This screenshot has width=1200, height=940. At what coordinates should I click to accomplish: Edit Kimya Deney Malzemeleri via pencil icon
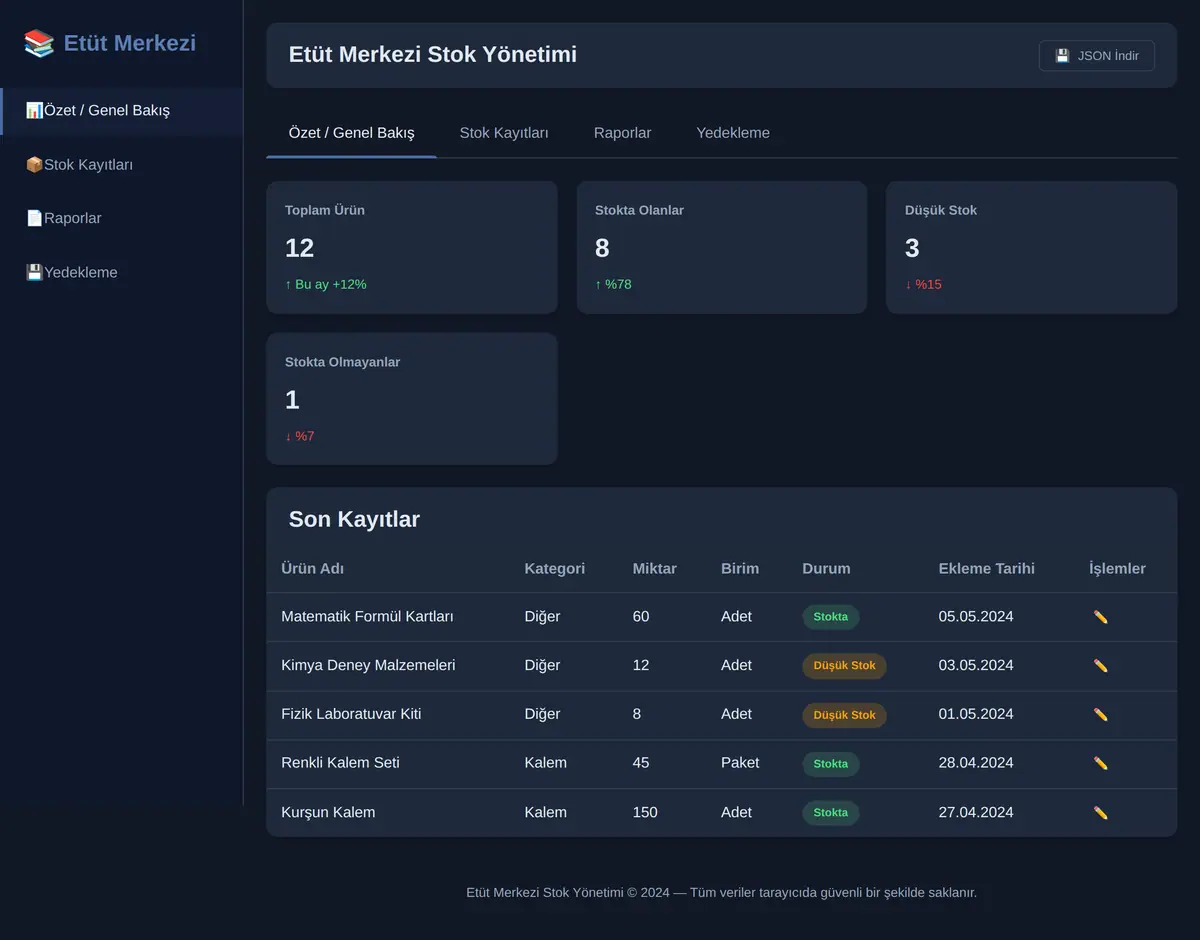pos(1101,666)
